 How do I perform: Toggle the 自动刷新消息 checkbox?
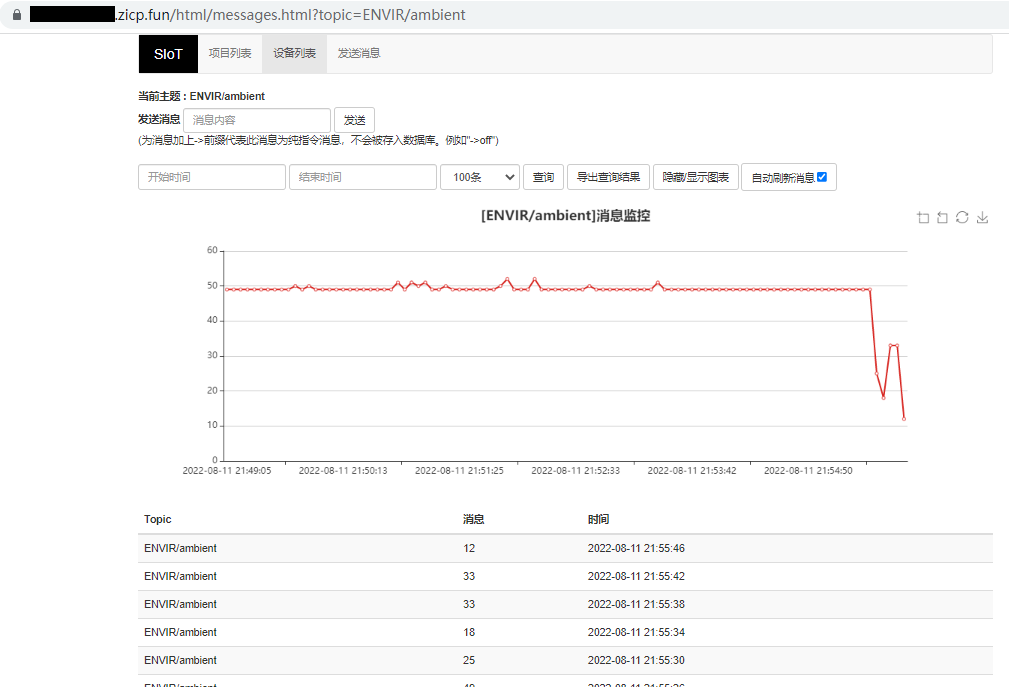822,177
